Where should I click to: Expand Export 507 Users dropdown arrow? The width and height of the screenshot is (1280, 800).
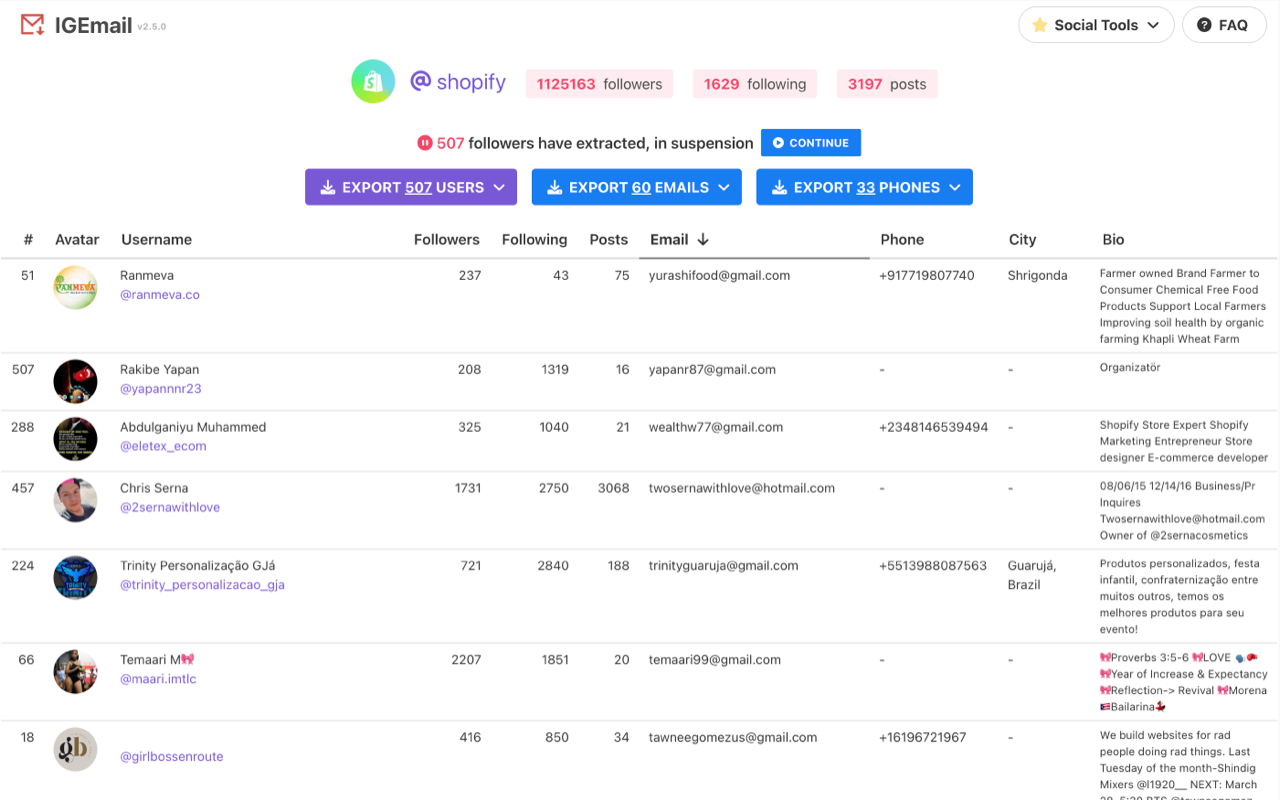point(499,187)
